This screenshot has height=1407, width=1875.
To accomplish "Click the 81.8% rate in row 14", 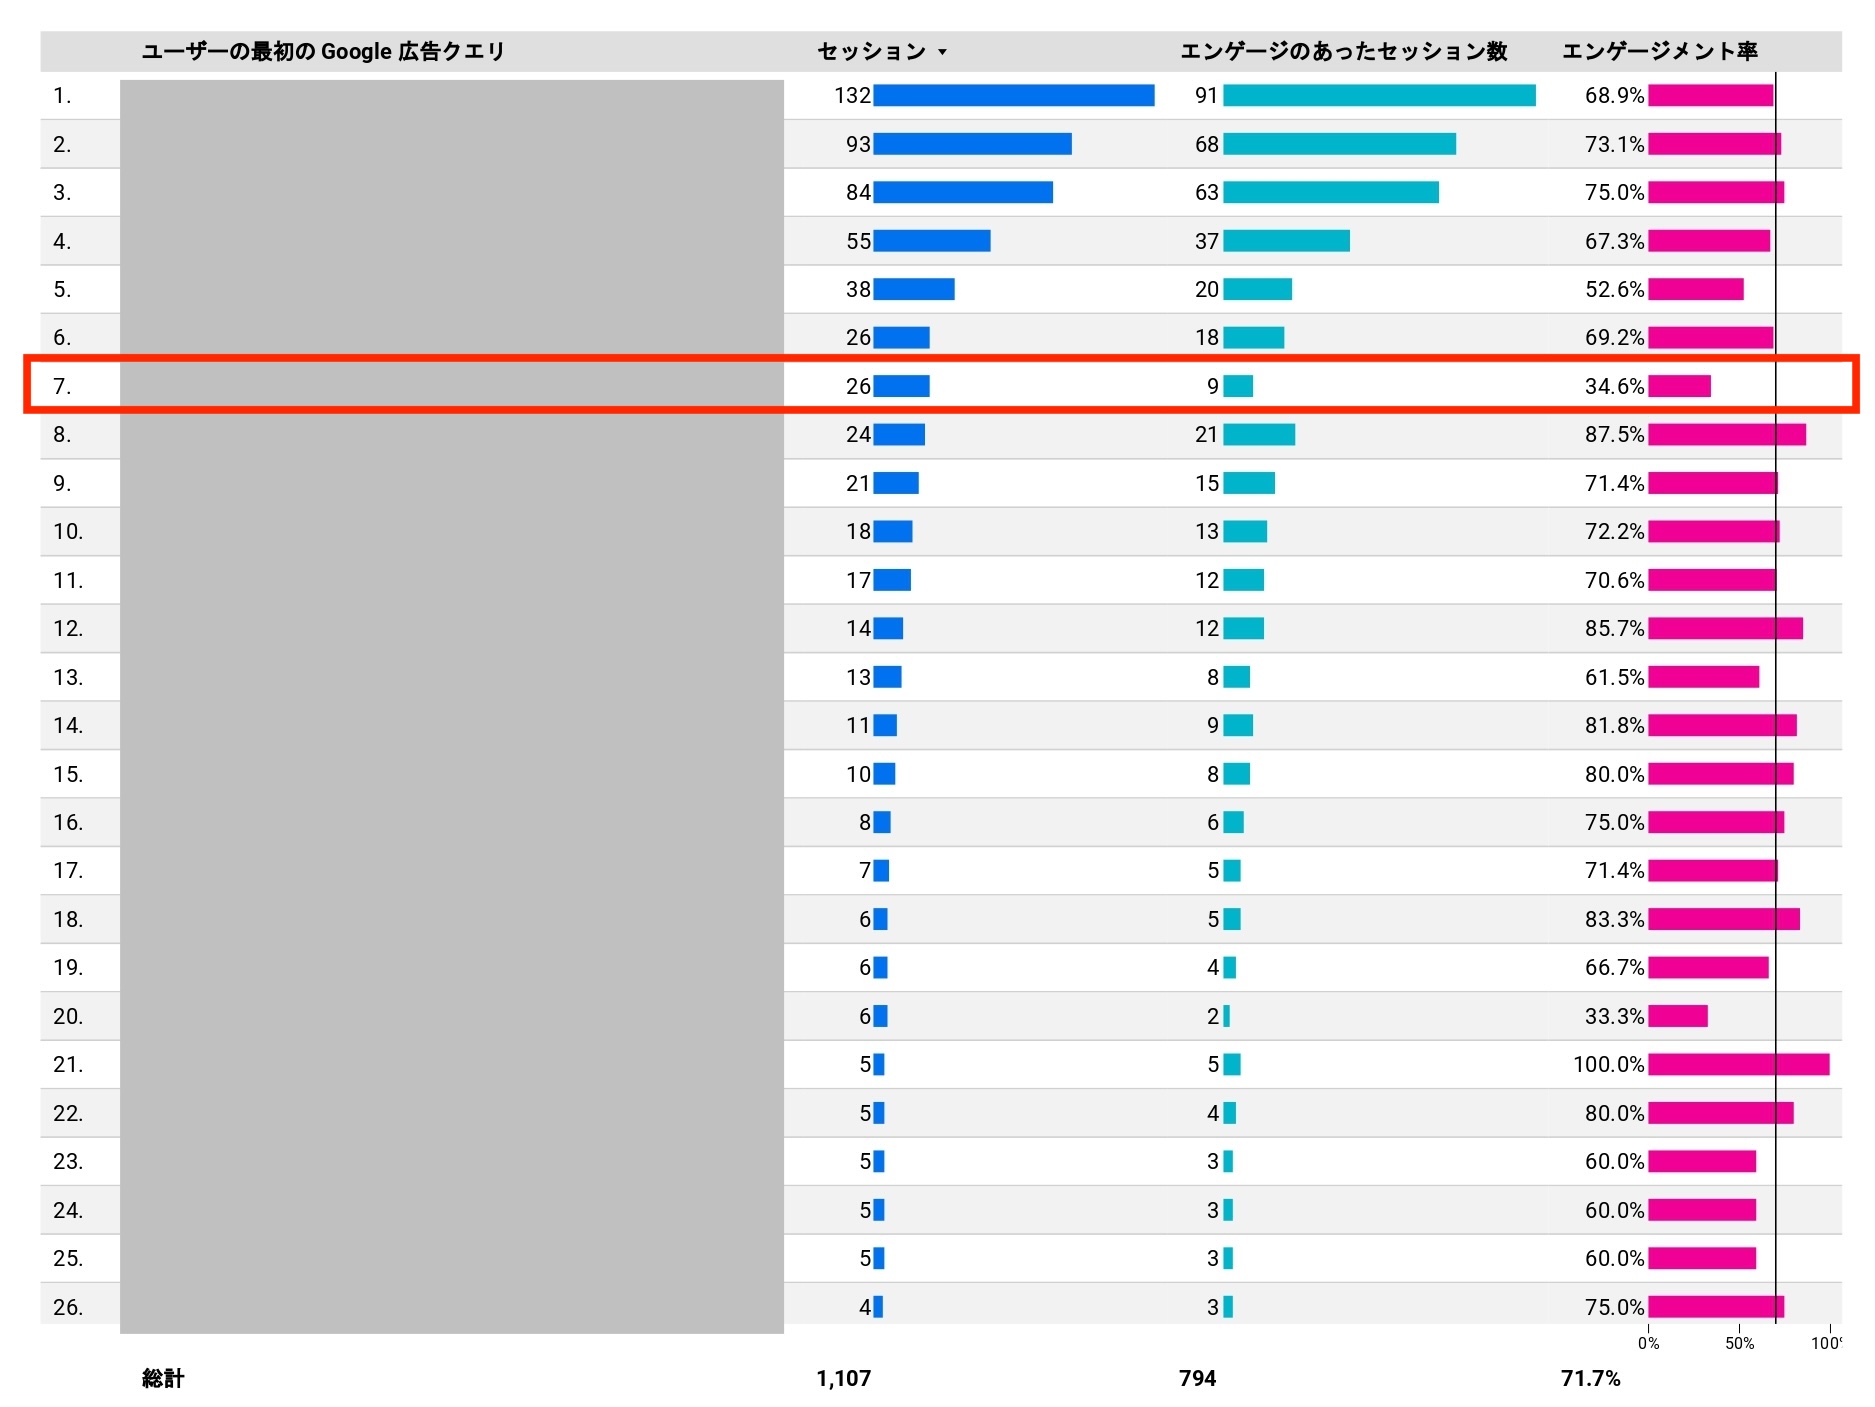I will [1614, 726].
